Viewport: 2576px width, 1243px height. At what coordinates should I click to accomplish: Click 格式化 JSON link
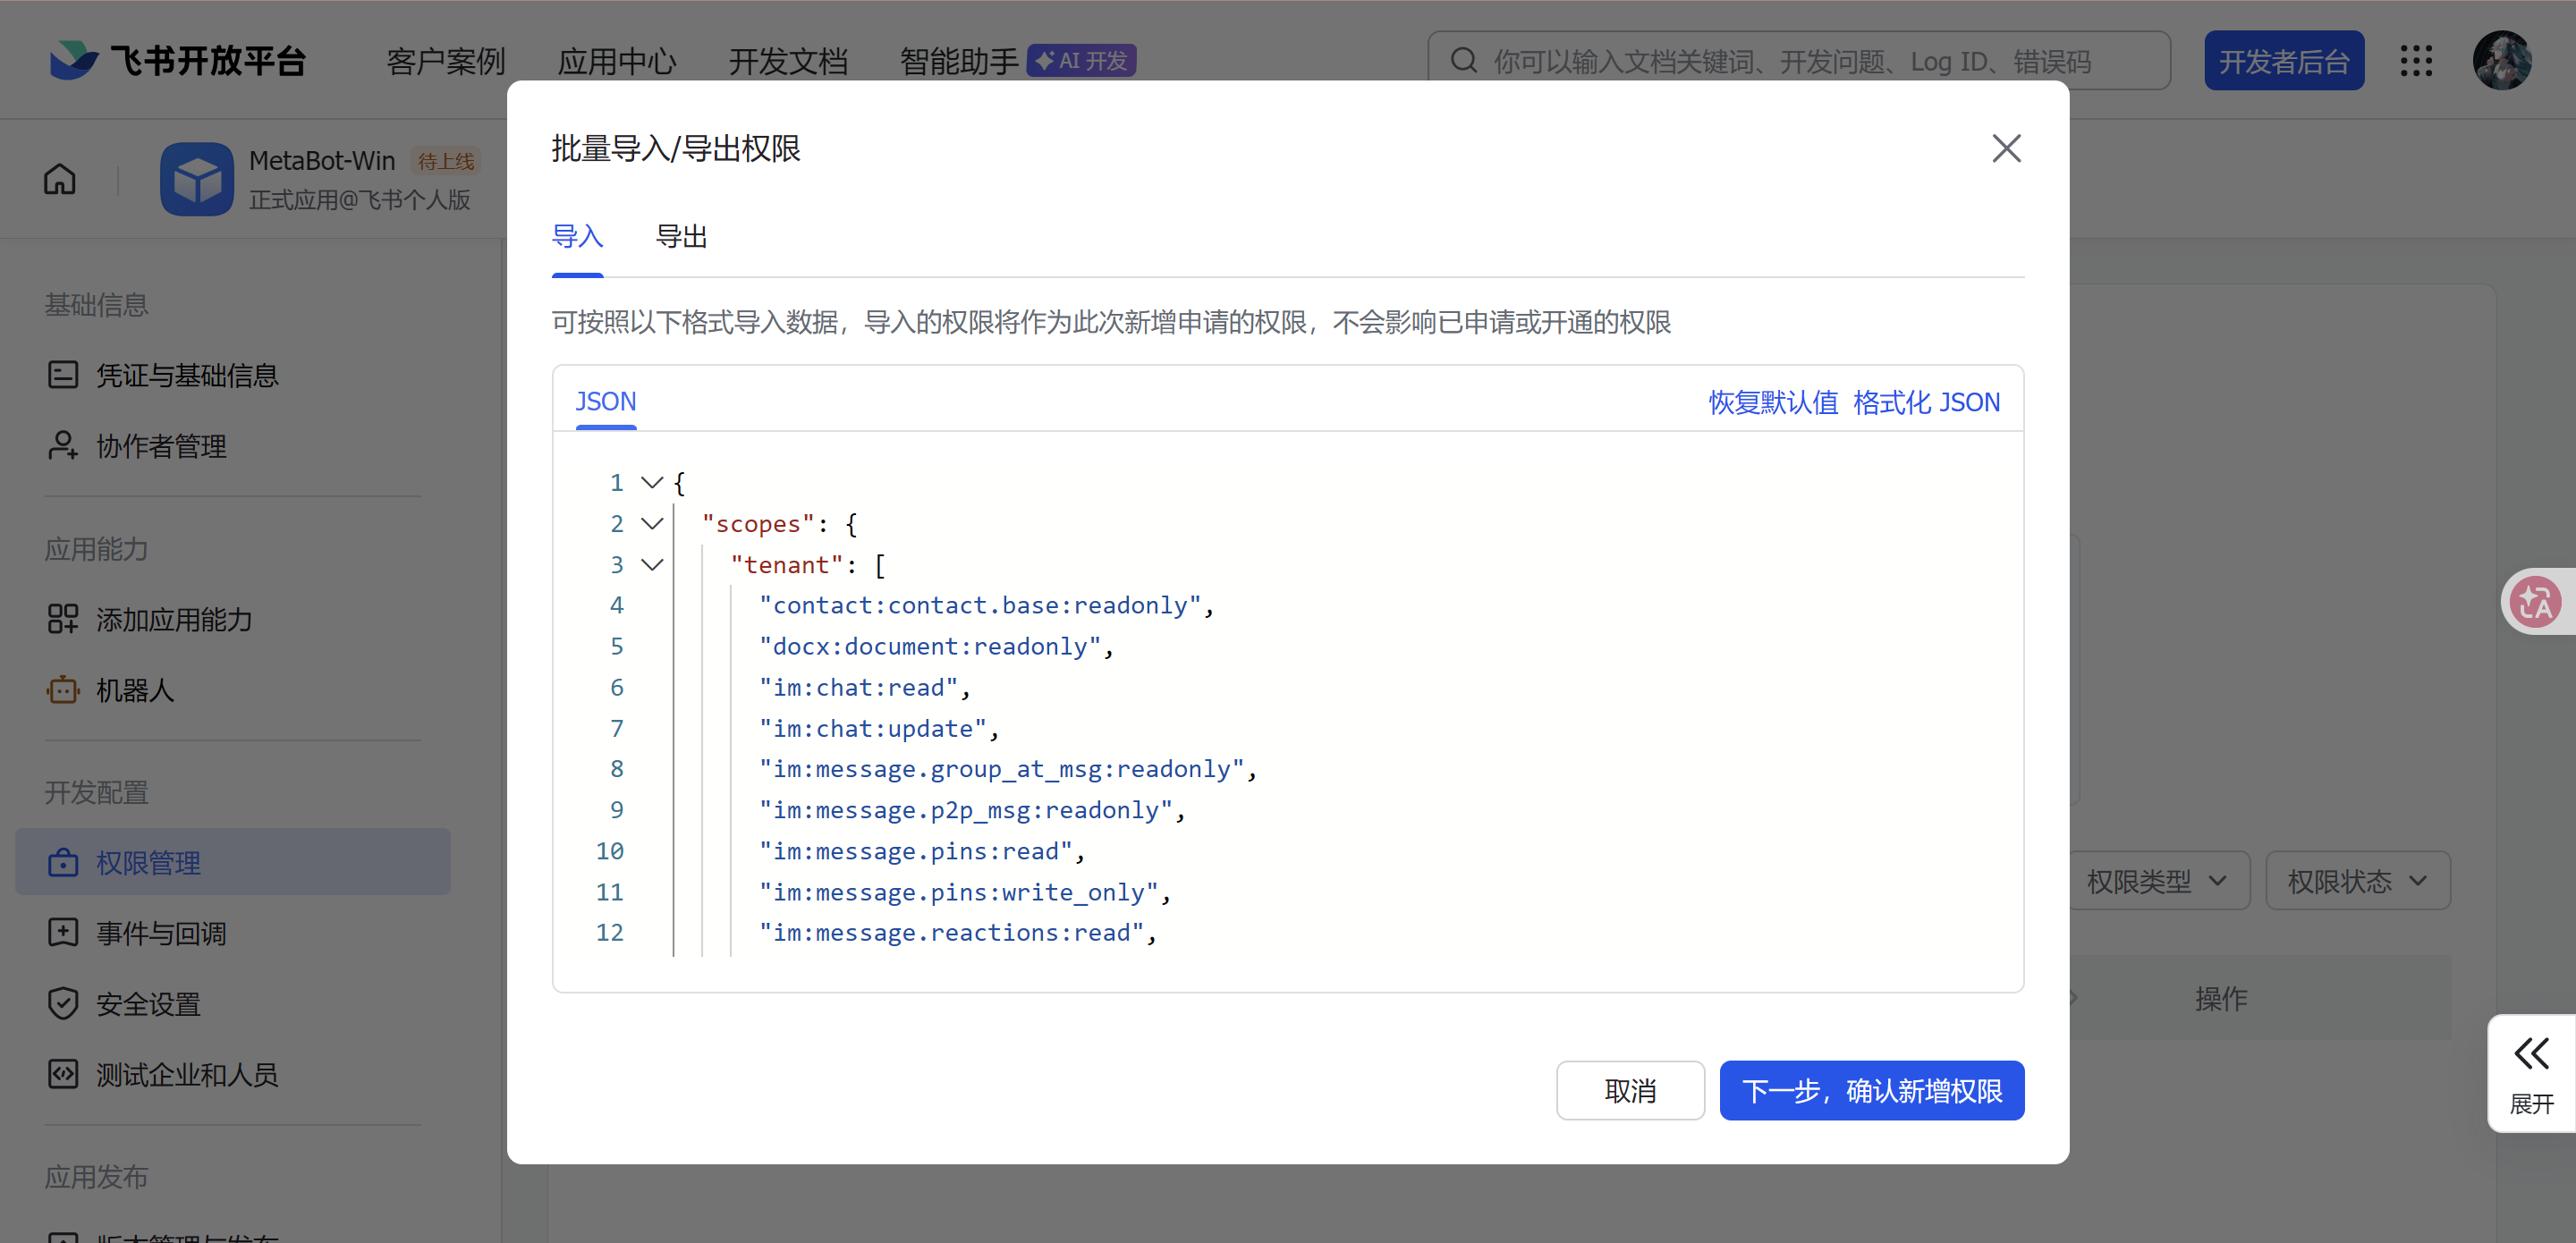pyautogui.click(x=1926, y=402)
